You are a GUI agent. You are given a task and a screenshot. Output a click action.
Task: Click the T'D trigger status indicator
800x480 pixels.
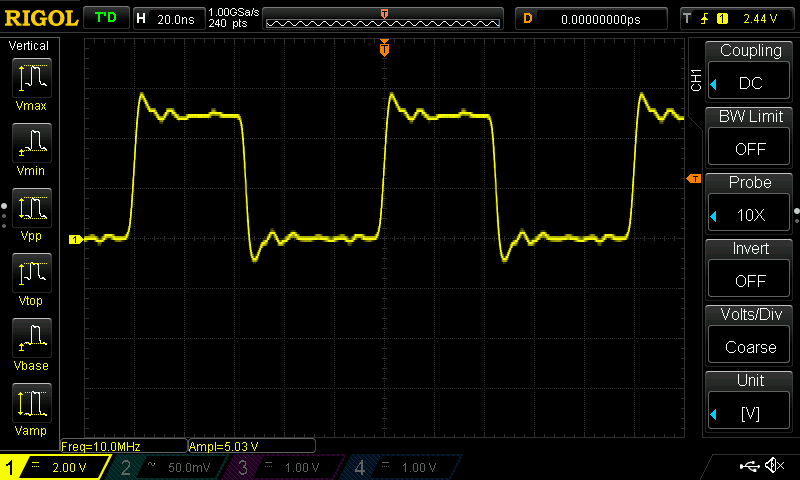[106, 18]
